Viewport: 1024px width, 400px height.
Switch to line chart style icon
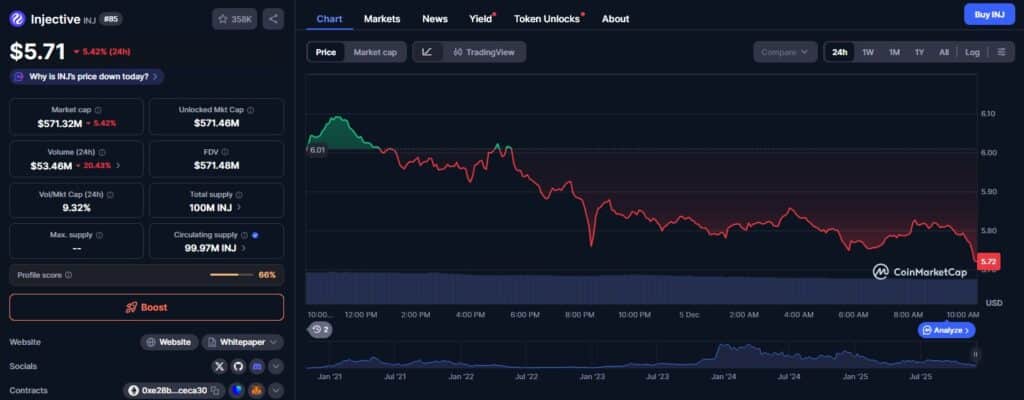pyautogui.click(x=427, y=52)
